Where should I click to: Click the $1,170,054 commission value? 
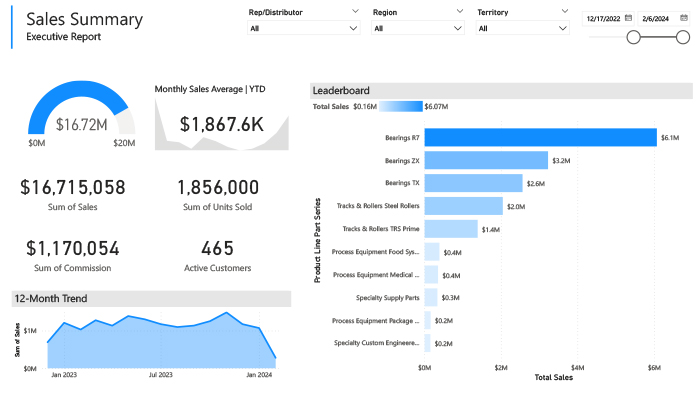click(x=73, y=249)
